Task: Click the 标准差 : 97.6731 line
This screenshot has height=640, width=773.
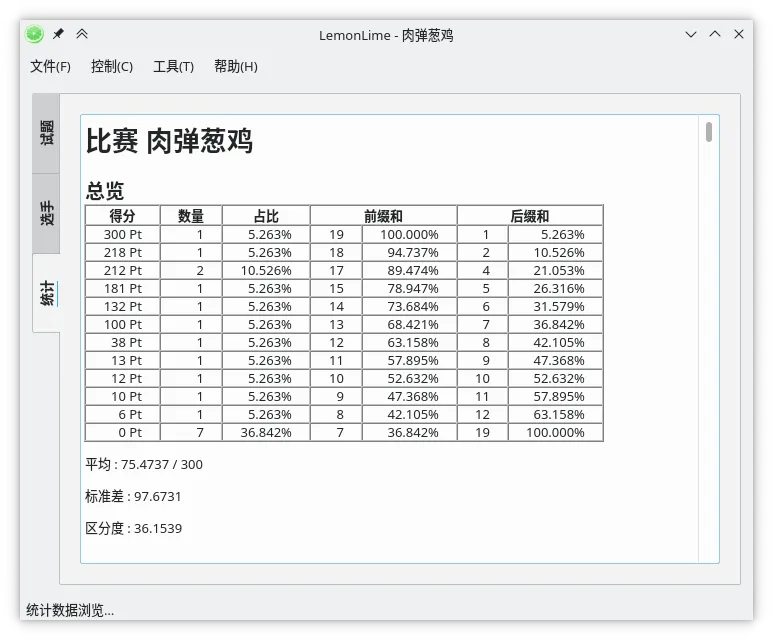Action: pos(133,497)
